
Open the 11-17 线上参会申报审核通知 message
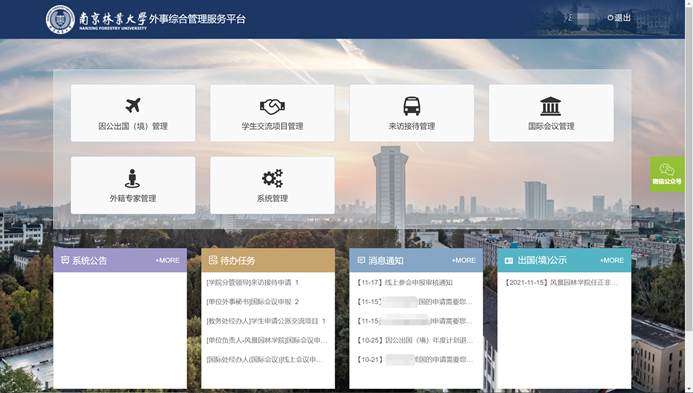tap(404, 282)
